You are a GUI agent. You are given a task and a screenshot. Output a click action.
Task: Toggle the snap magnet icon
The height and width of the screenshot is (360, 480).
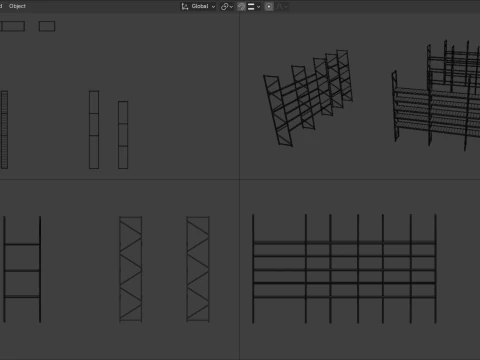242,6
